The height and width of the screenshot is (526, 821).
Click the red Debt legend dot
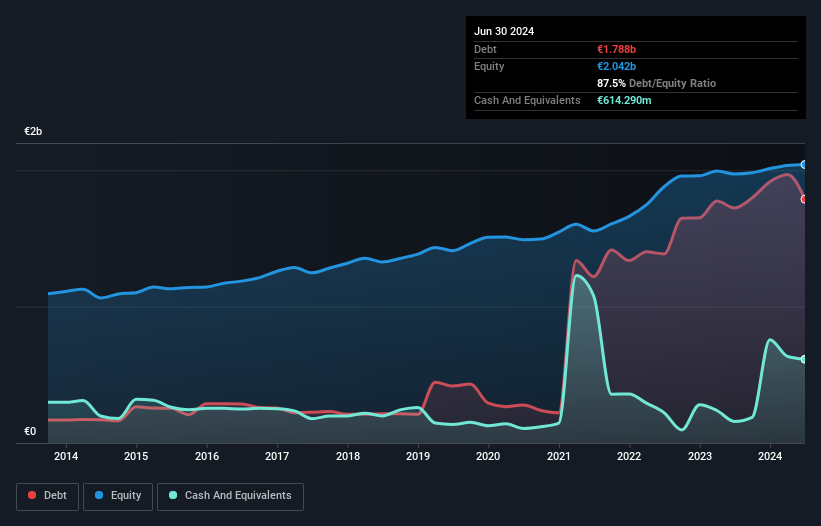pos(32,495)
